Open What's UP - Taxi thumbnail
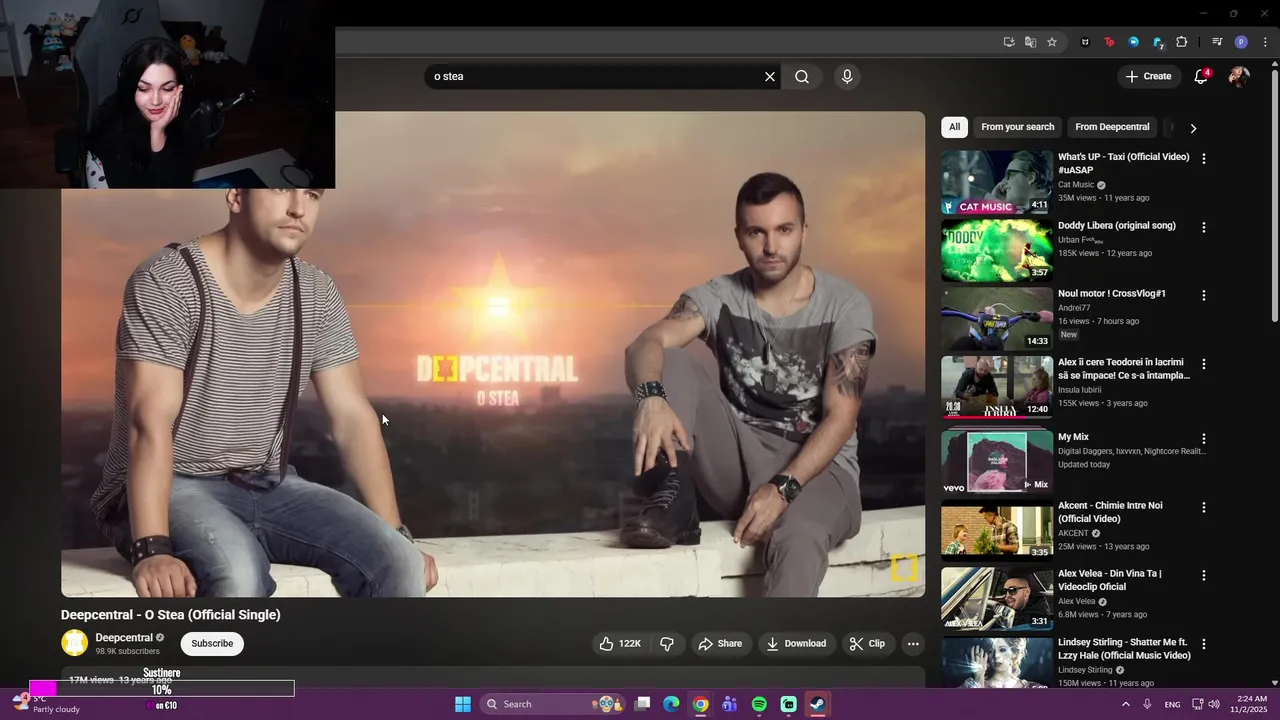 (996, 182)
